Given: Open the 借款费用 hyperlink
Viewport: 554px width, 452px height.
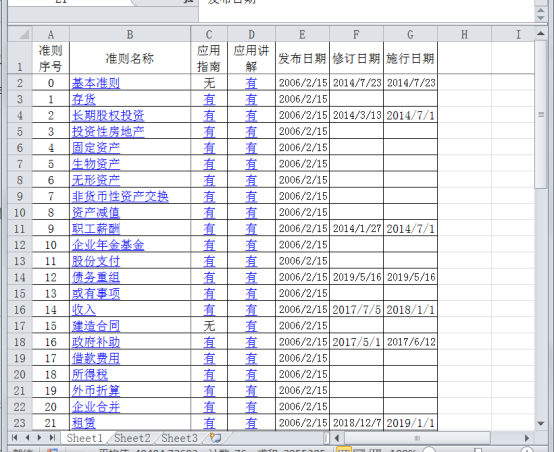Looking at the screenshot, I should pyautogui.click(x=96, y=358).
